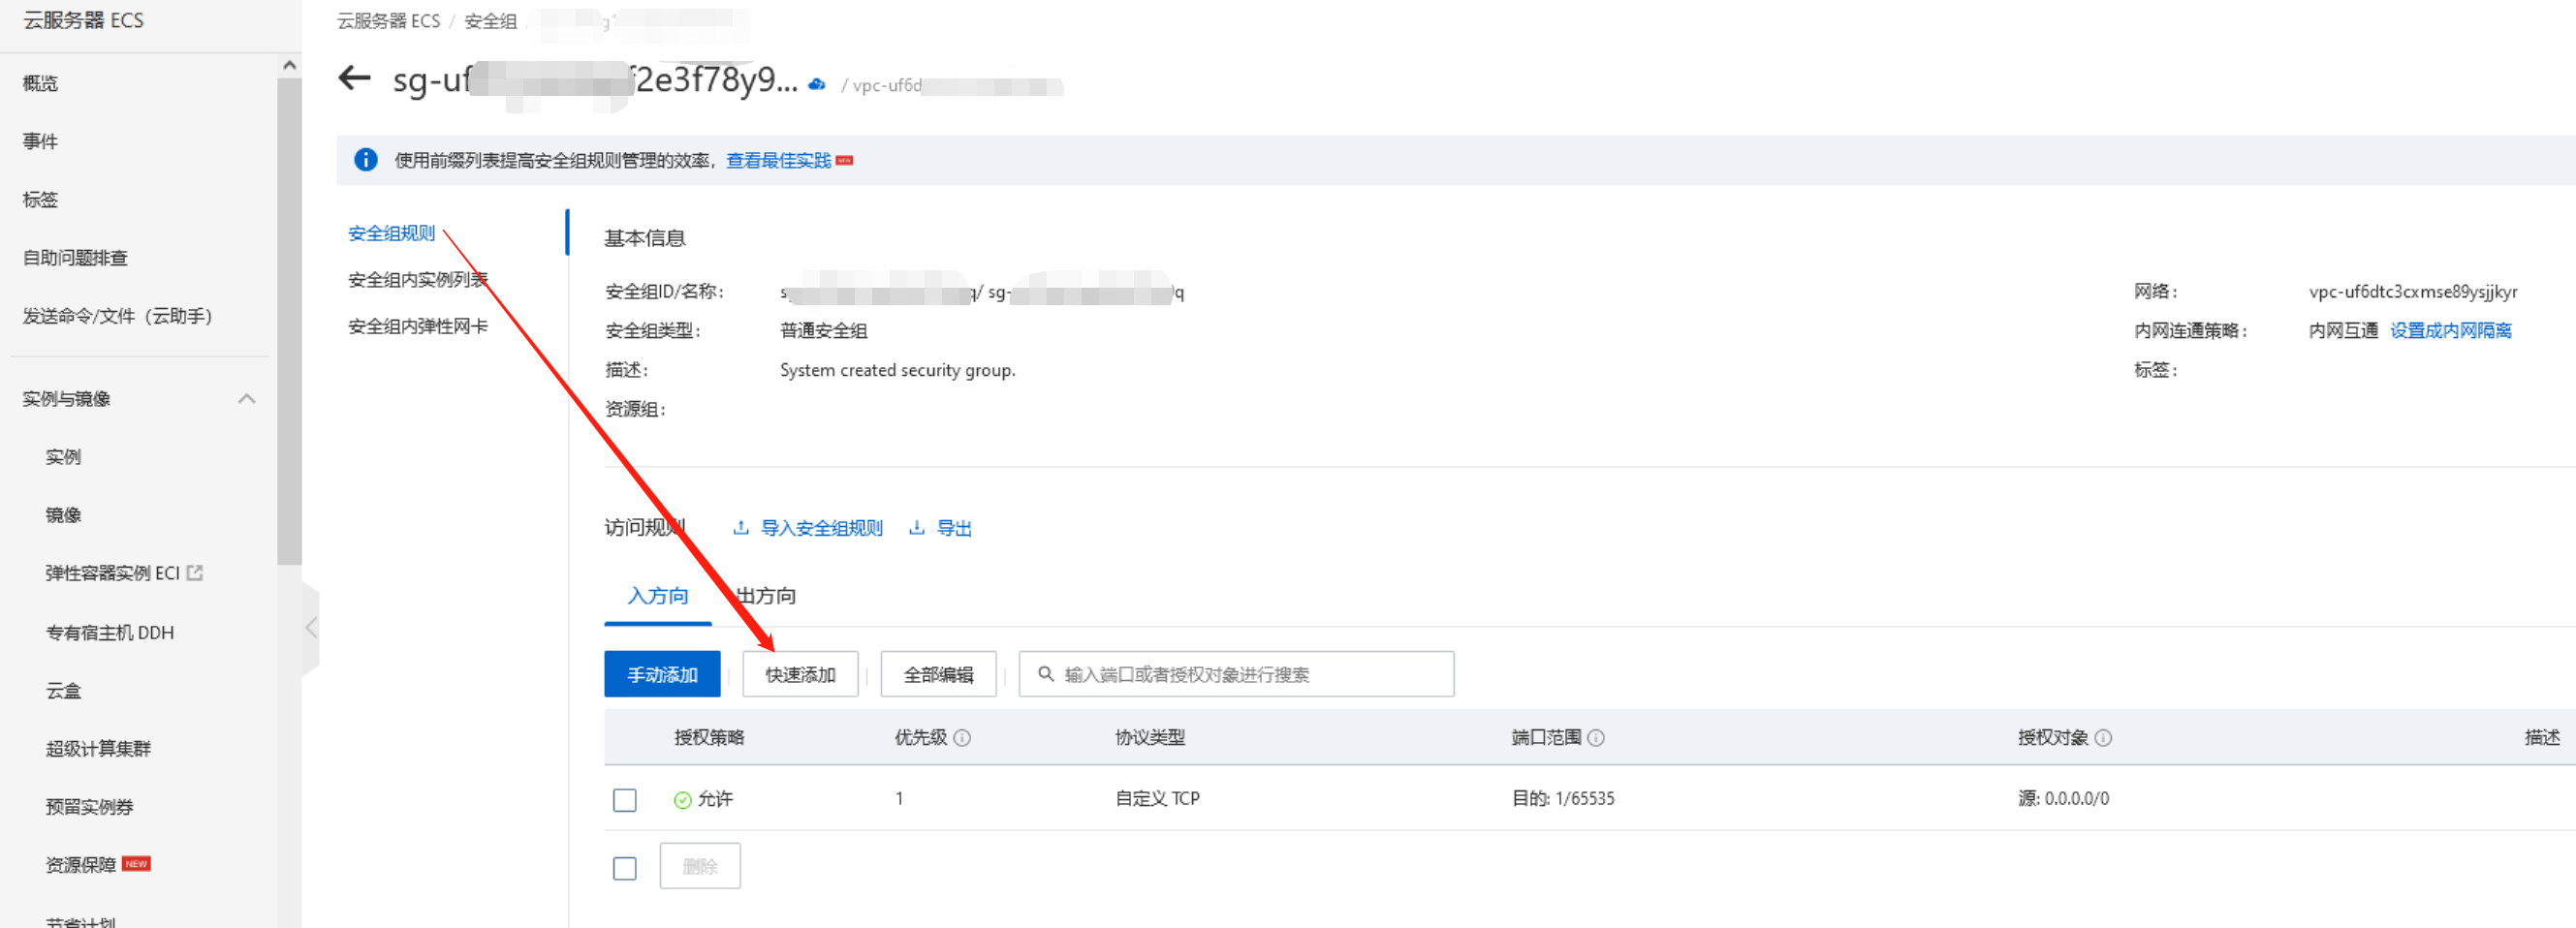Click the blue info icon in banner
The width and height of the screenshot is (2576, 928).
coord(366,160)
